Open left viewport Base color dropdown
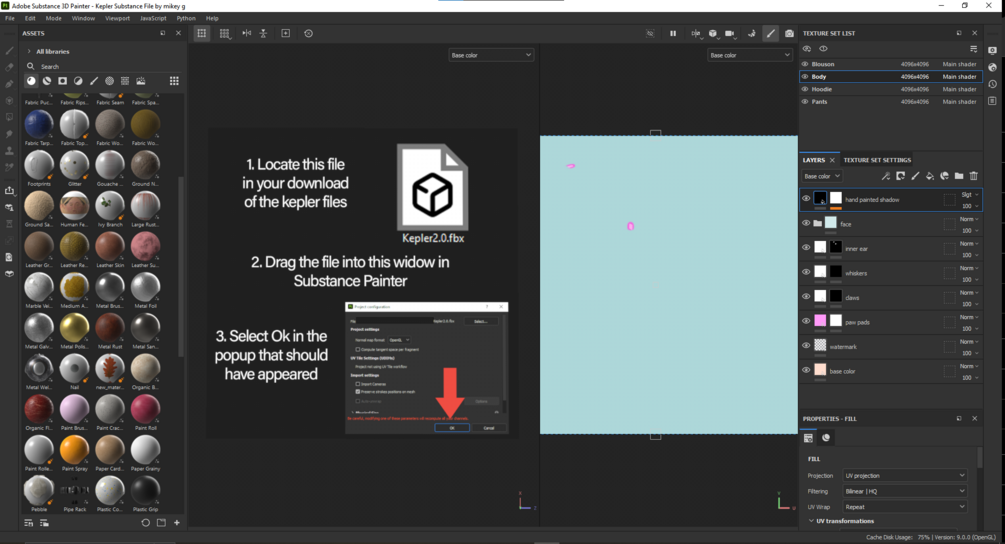 tap(491, 55)
